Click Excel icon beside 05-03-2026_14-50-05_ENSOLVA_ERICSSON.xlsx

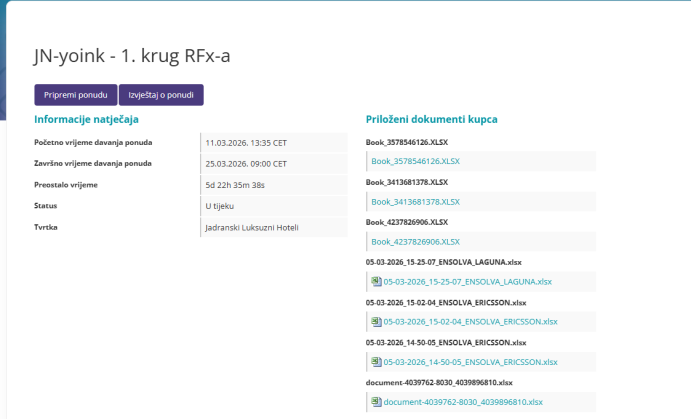376,362
